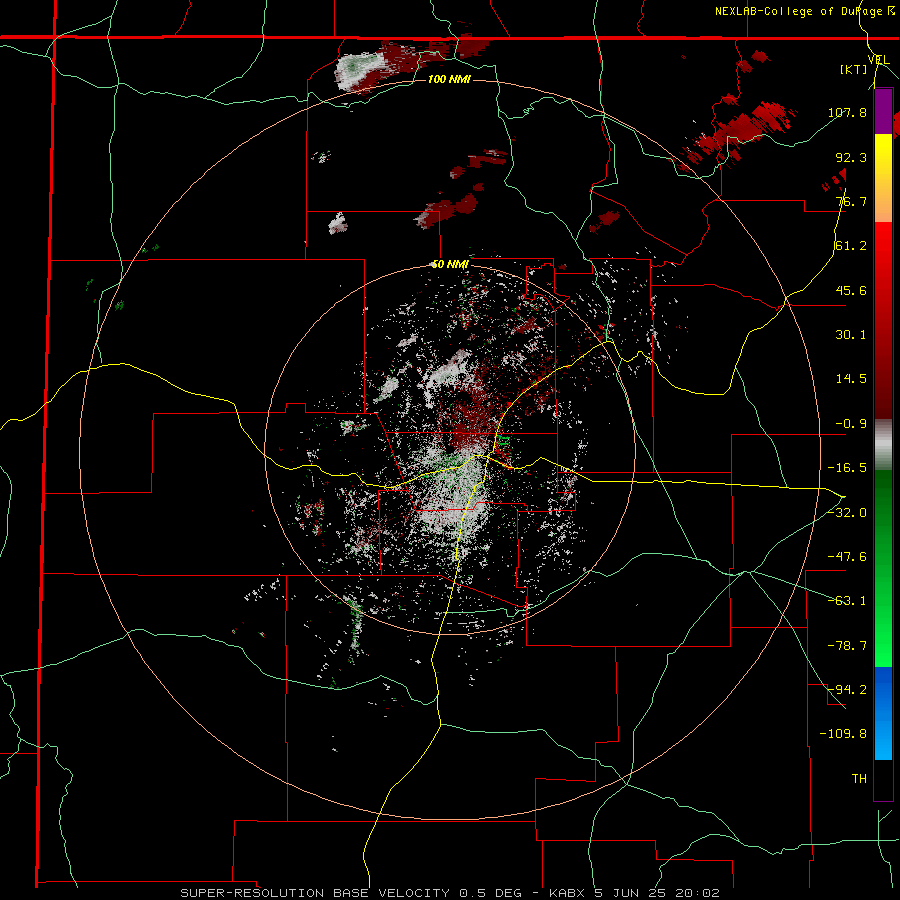The width and height of the screenshot is (900, 900).
Task: Click the 45.6 velocity scale value
Action: [851, 290]
